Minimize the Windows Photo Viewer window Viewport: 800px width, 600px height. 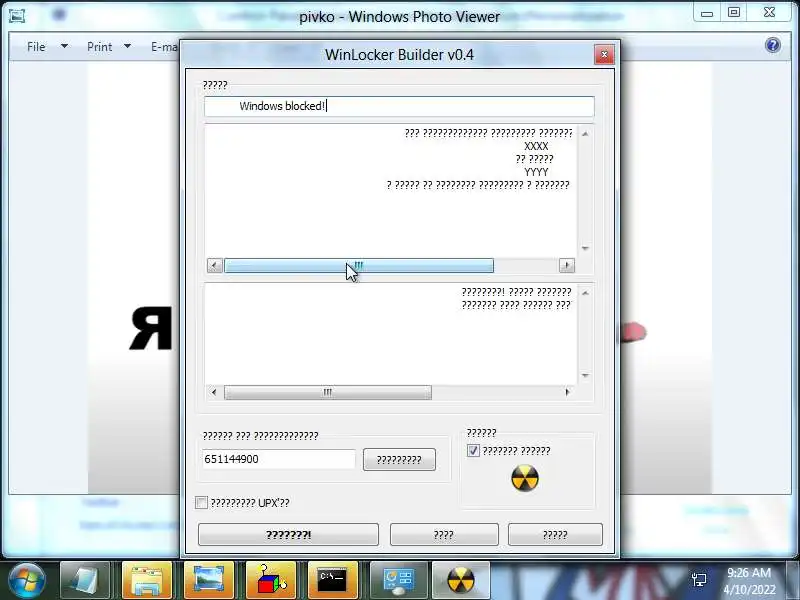pos(707,13)
